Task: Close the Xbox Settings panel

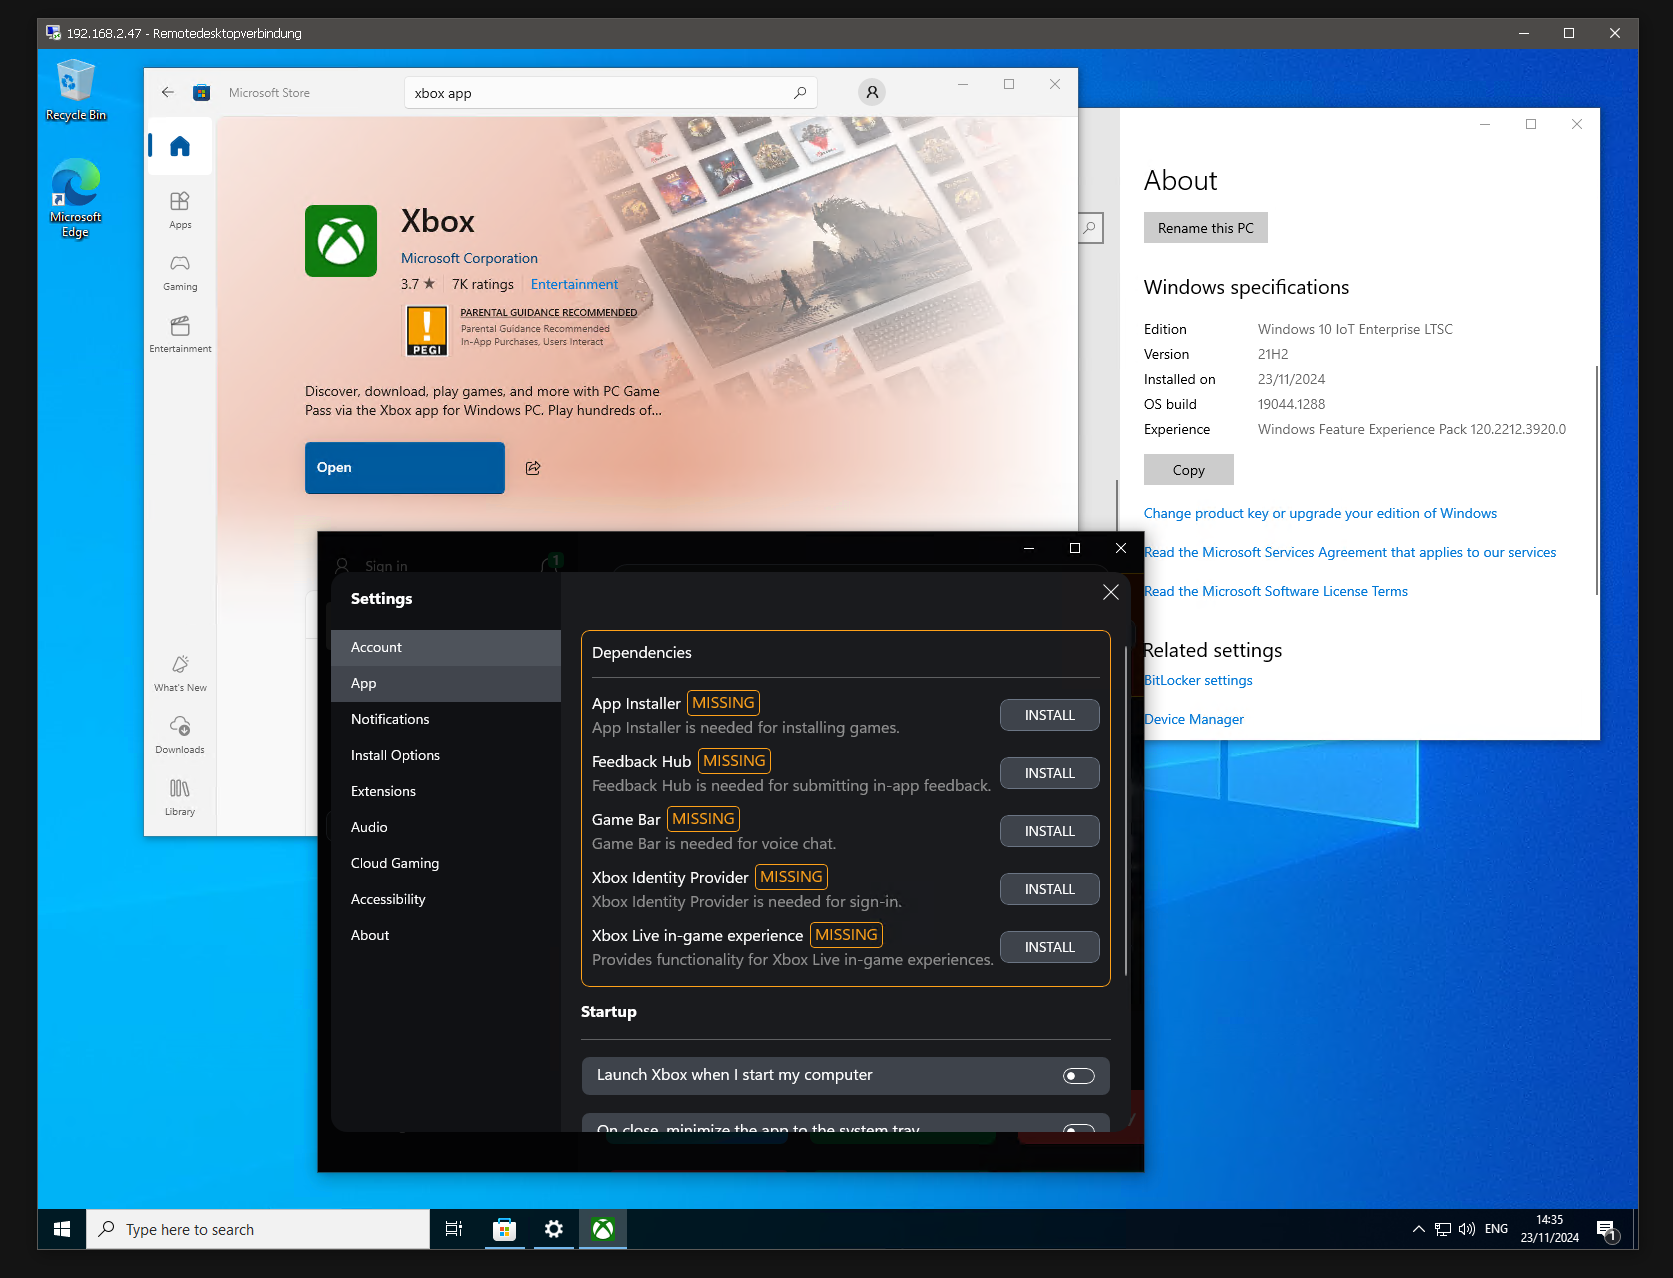Action: [x=1110, y=592]
